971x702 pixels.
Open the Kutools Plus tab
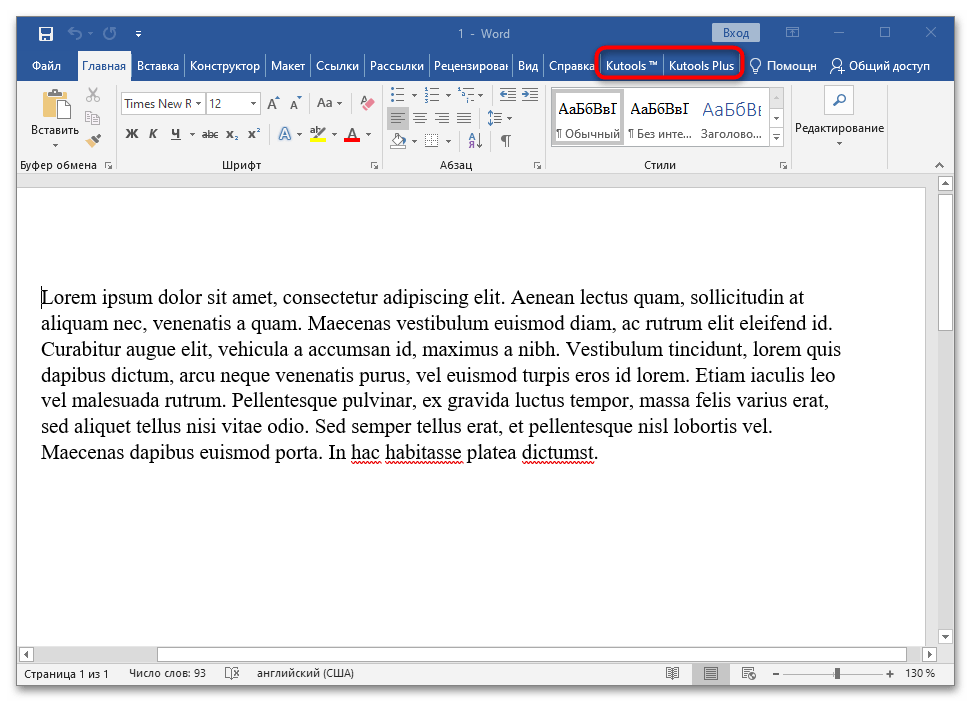[x=701, y=66]
